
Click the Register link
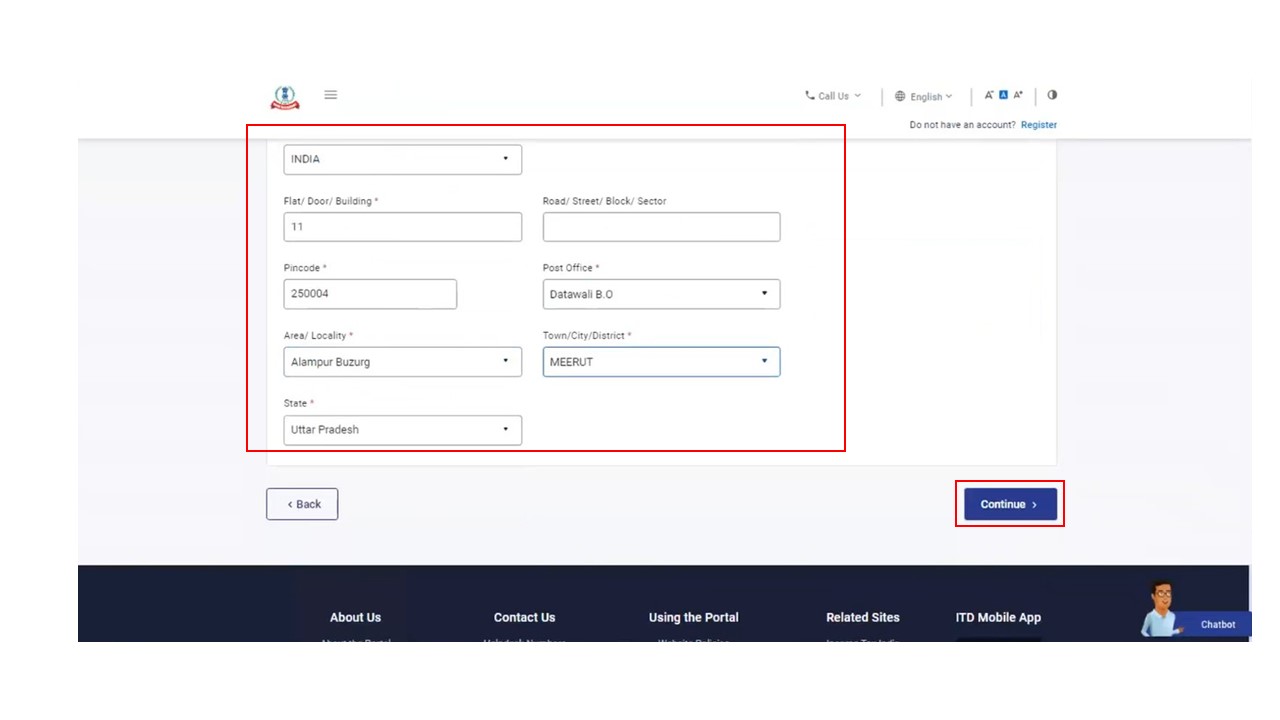pyautogui.click(x=1038, y=125)
